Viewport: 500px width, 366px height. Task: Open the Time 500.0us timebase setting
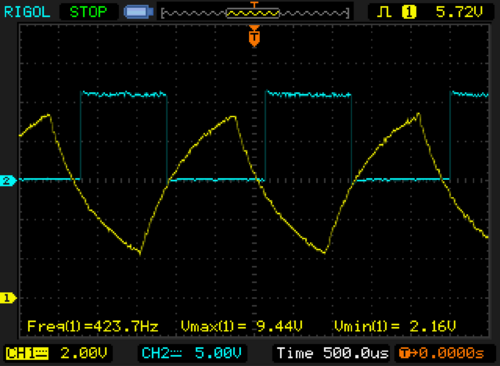pyautogui.click(x=332, y=353)
